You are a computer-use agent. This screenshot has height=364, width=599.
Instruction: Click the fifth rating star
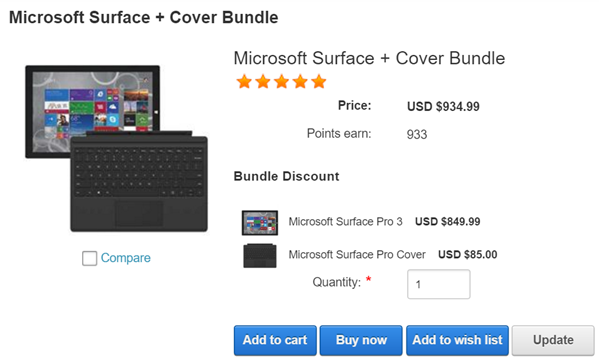coord(319,82)
